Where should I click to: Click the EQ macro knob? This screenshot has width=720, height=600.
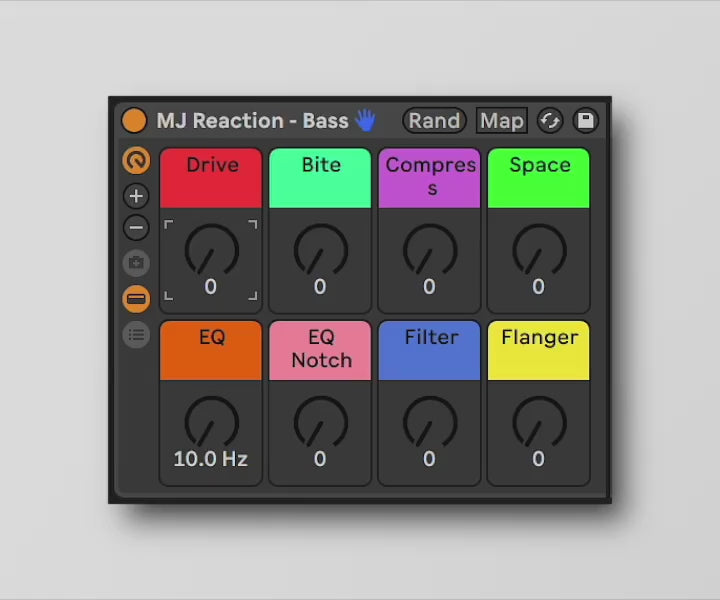click(x=212, y=423)
